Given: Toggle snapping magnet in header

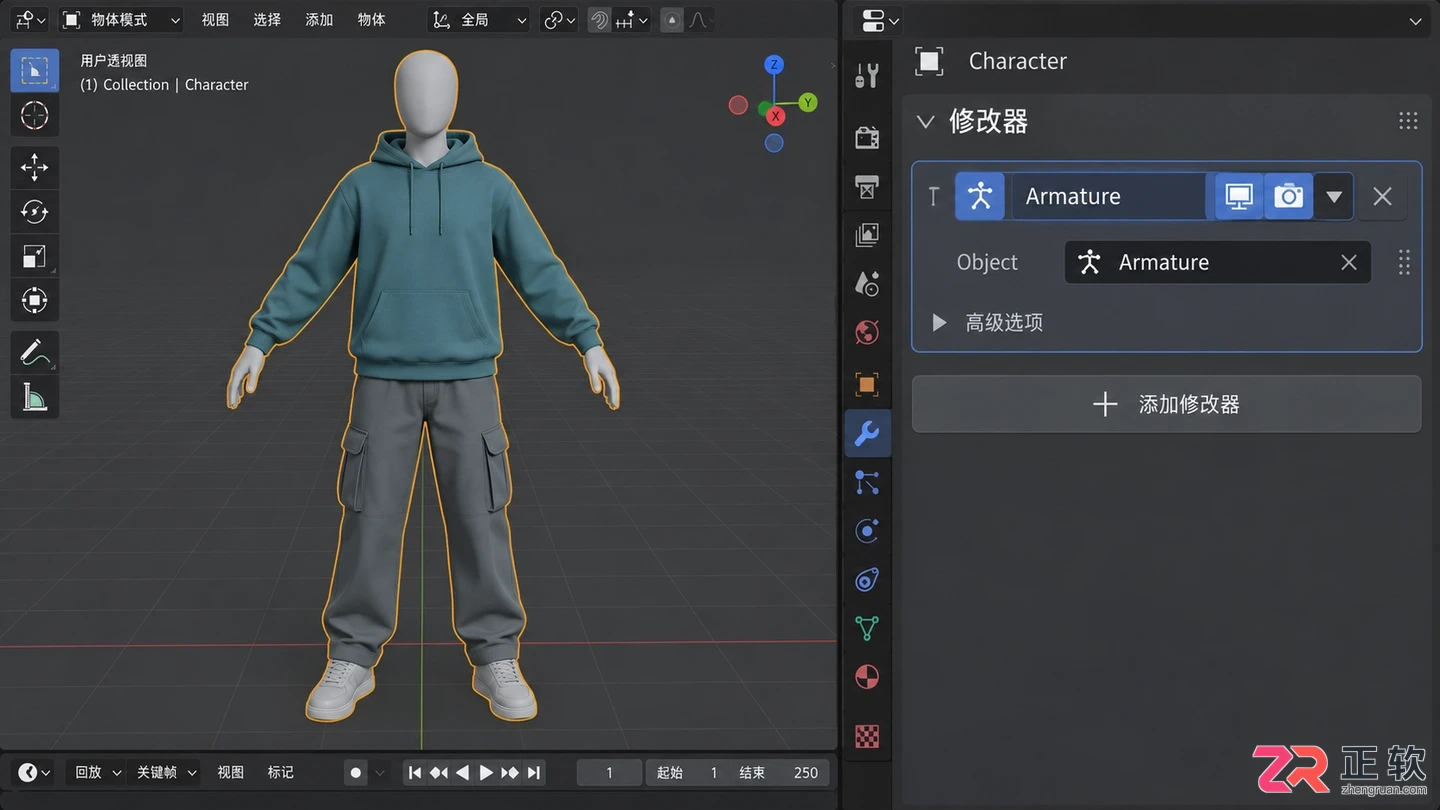Looking at the screenshot, I should pyautogui.click(x=599, y=20).
